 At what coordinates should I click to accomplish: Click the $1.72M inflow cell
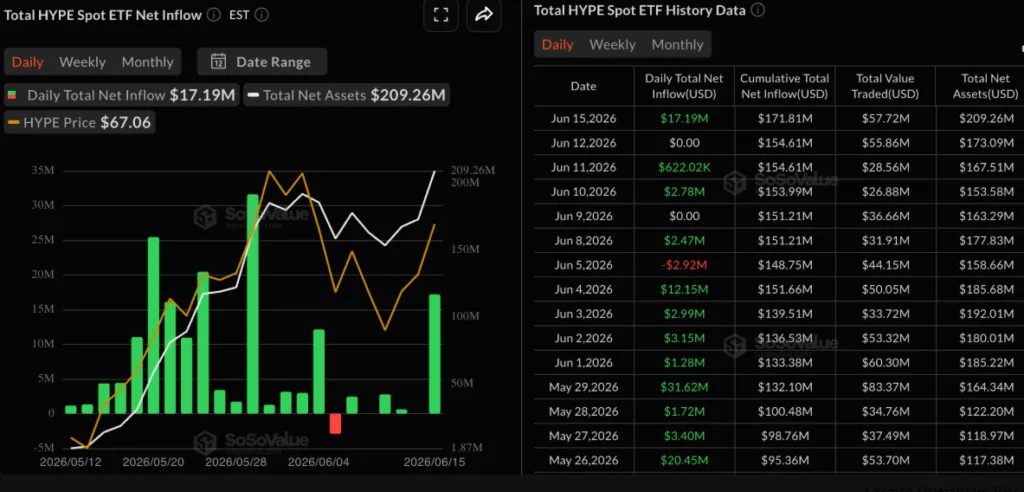coord(684,412)
